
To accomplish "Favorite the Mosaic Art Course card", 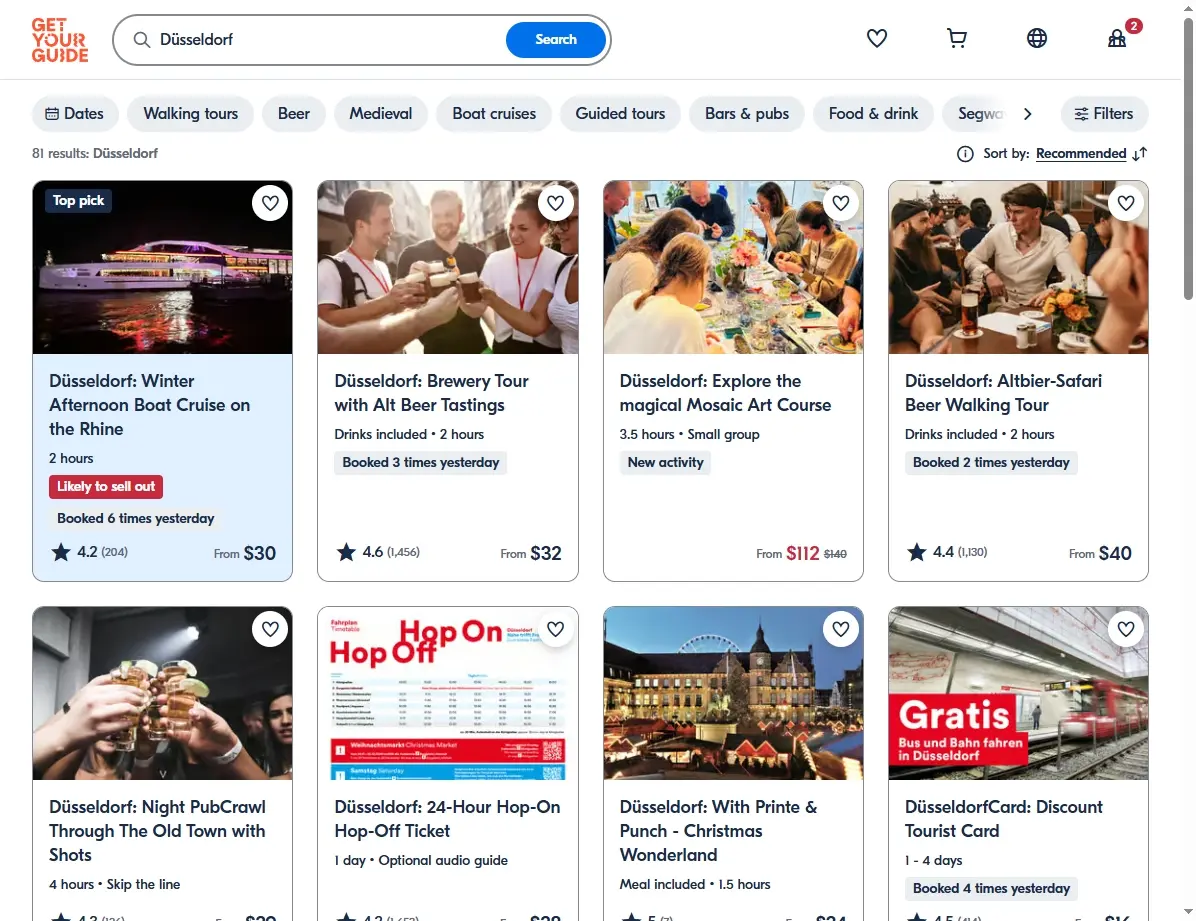I will coord(841,203).
